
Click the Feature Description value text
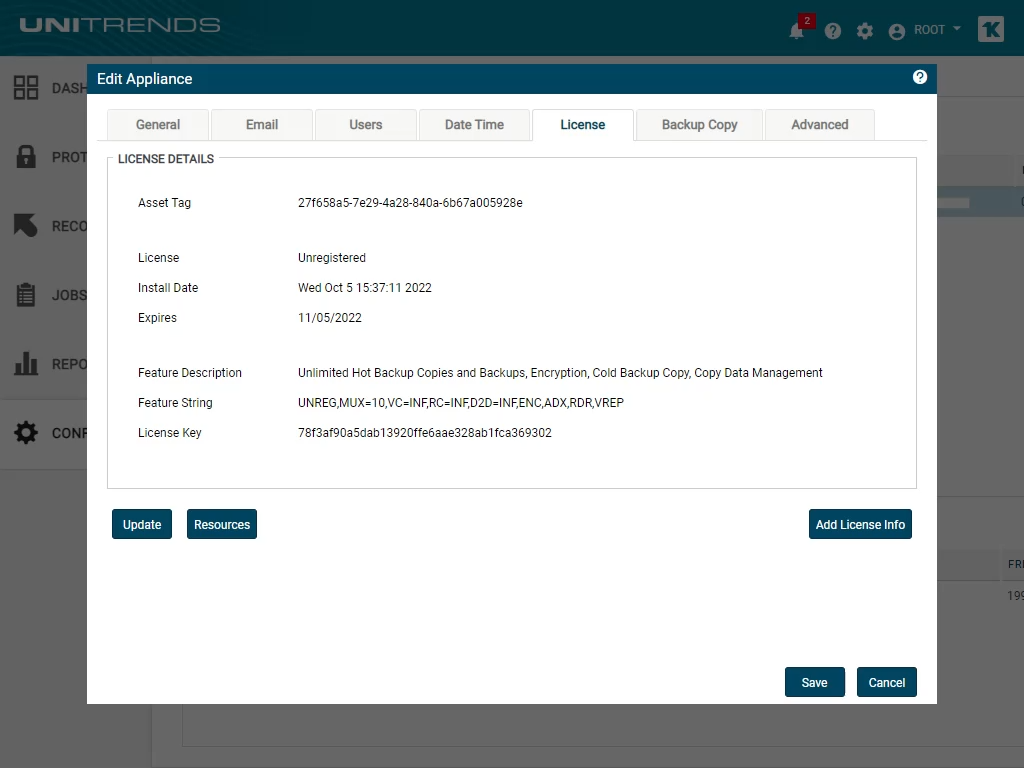point(560,373)
